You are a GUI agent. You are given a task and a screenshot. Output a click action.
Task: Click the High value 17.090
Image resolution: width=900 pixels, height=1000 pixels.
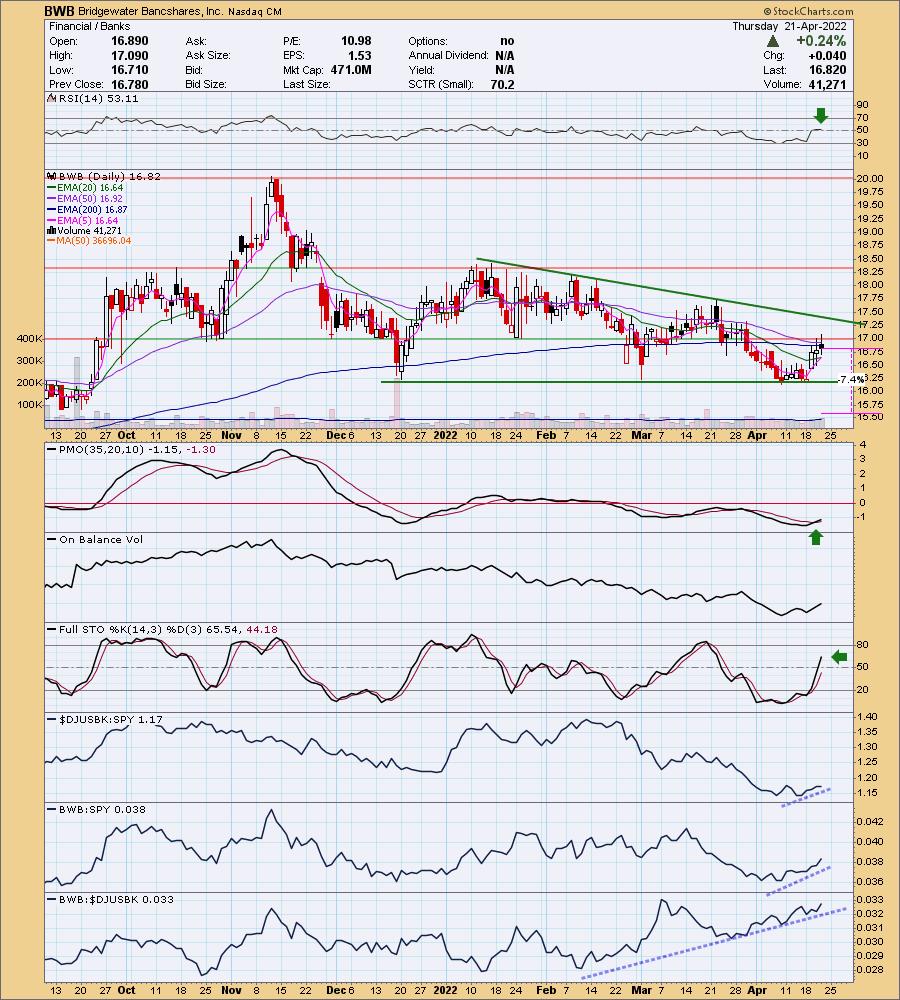(129, 55)
